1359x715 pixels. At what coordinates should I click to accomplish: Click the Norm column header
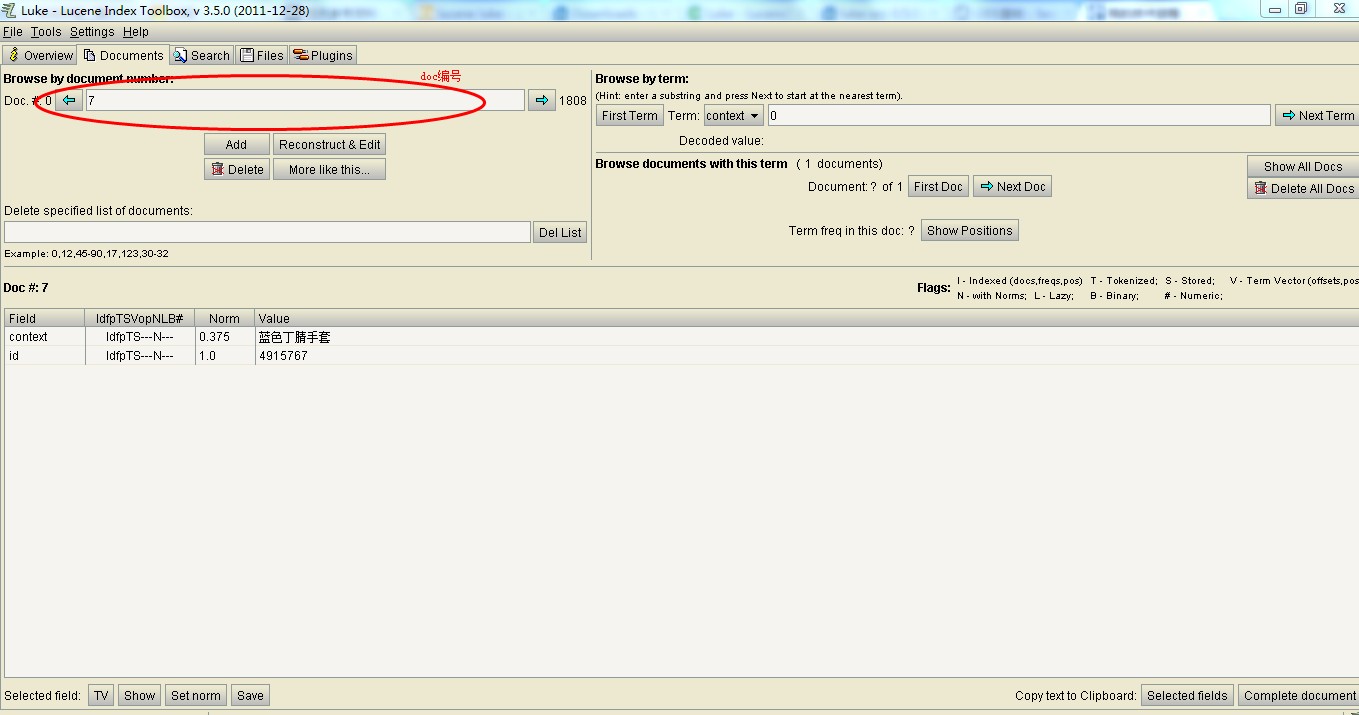tap(225, 318)
